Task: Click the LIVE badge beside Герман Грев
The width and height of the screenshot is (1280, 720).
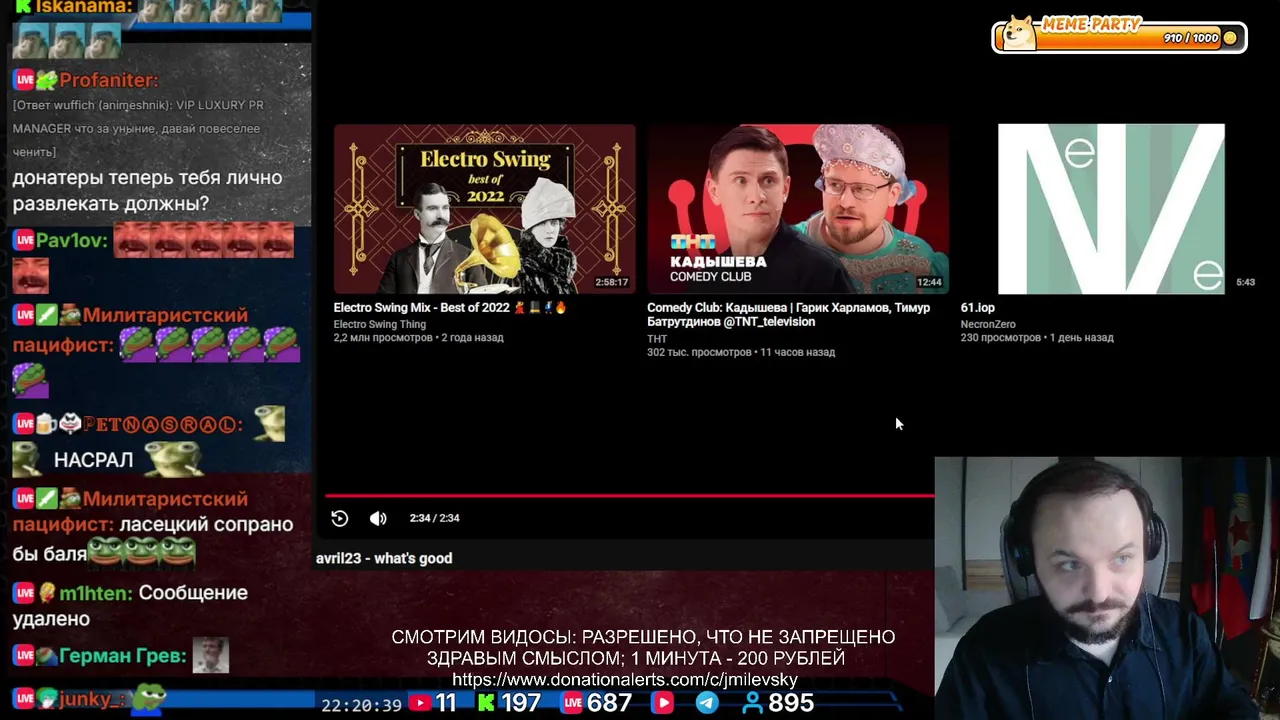Action: pyautogui.click(x=24, y=656)
